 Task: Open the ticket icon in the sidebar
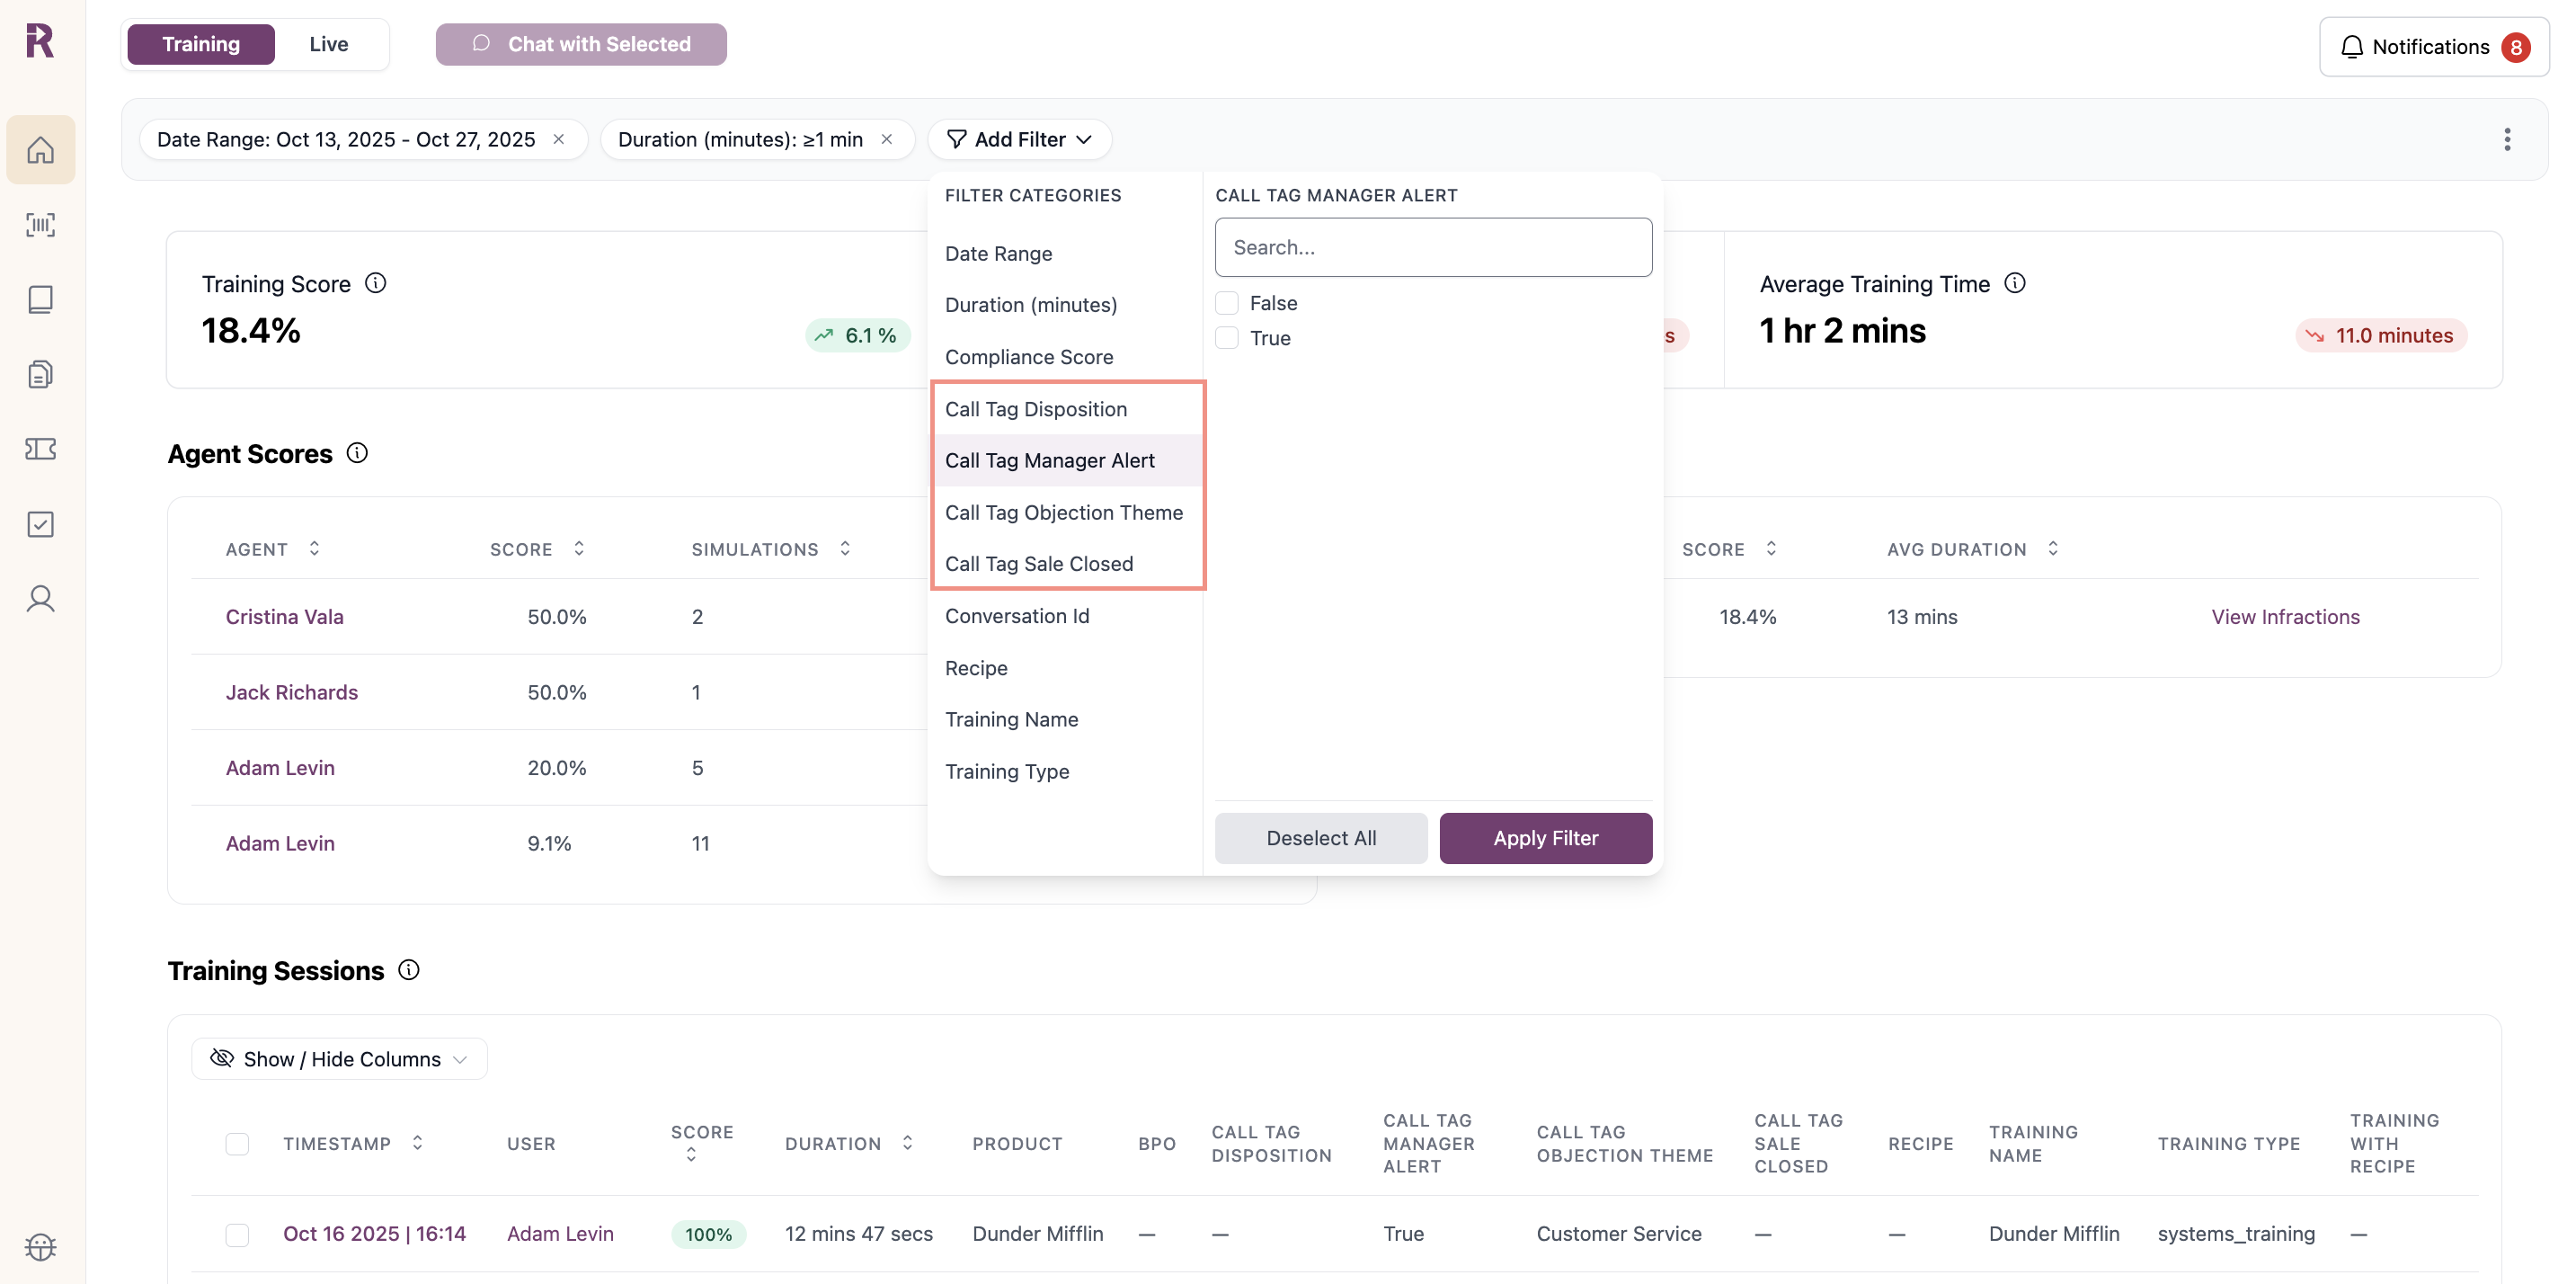(40, 449)
